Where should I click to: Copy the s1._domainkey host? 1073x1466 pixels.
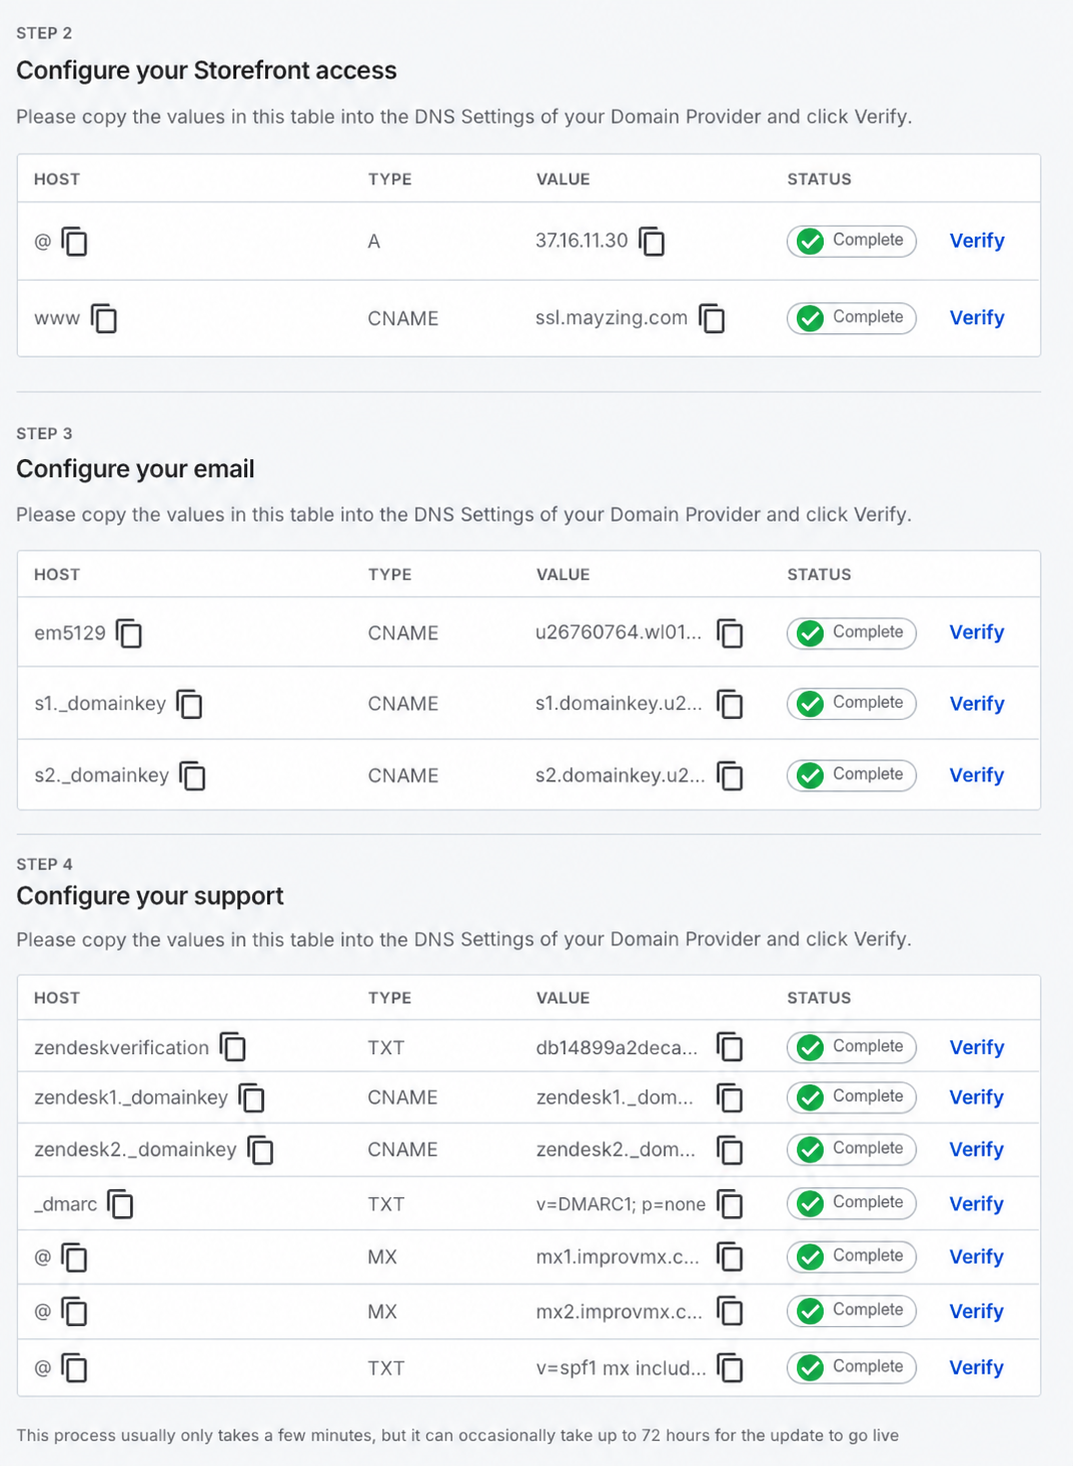[x=189, y=704]
